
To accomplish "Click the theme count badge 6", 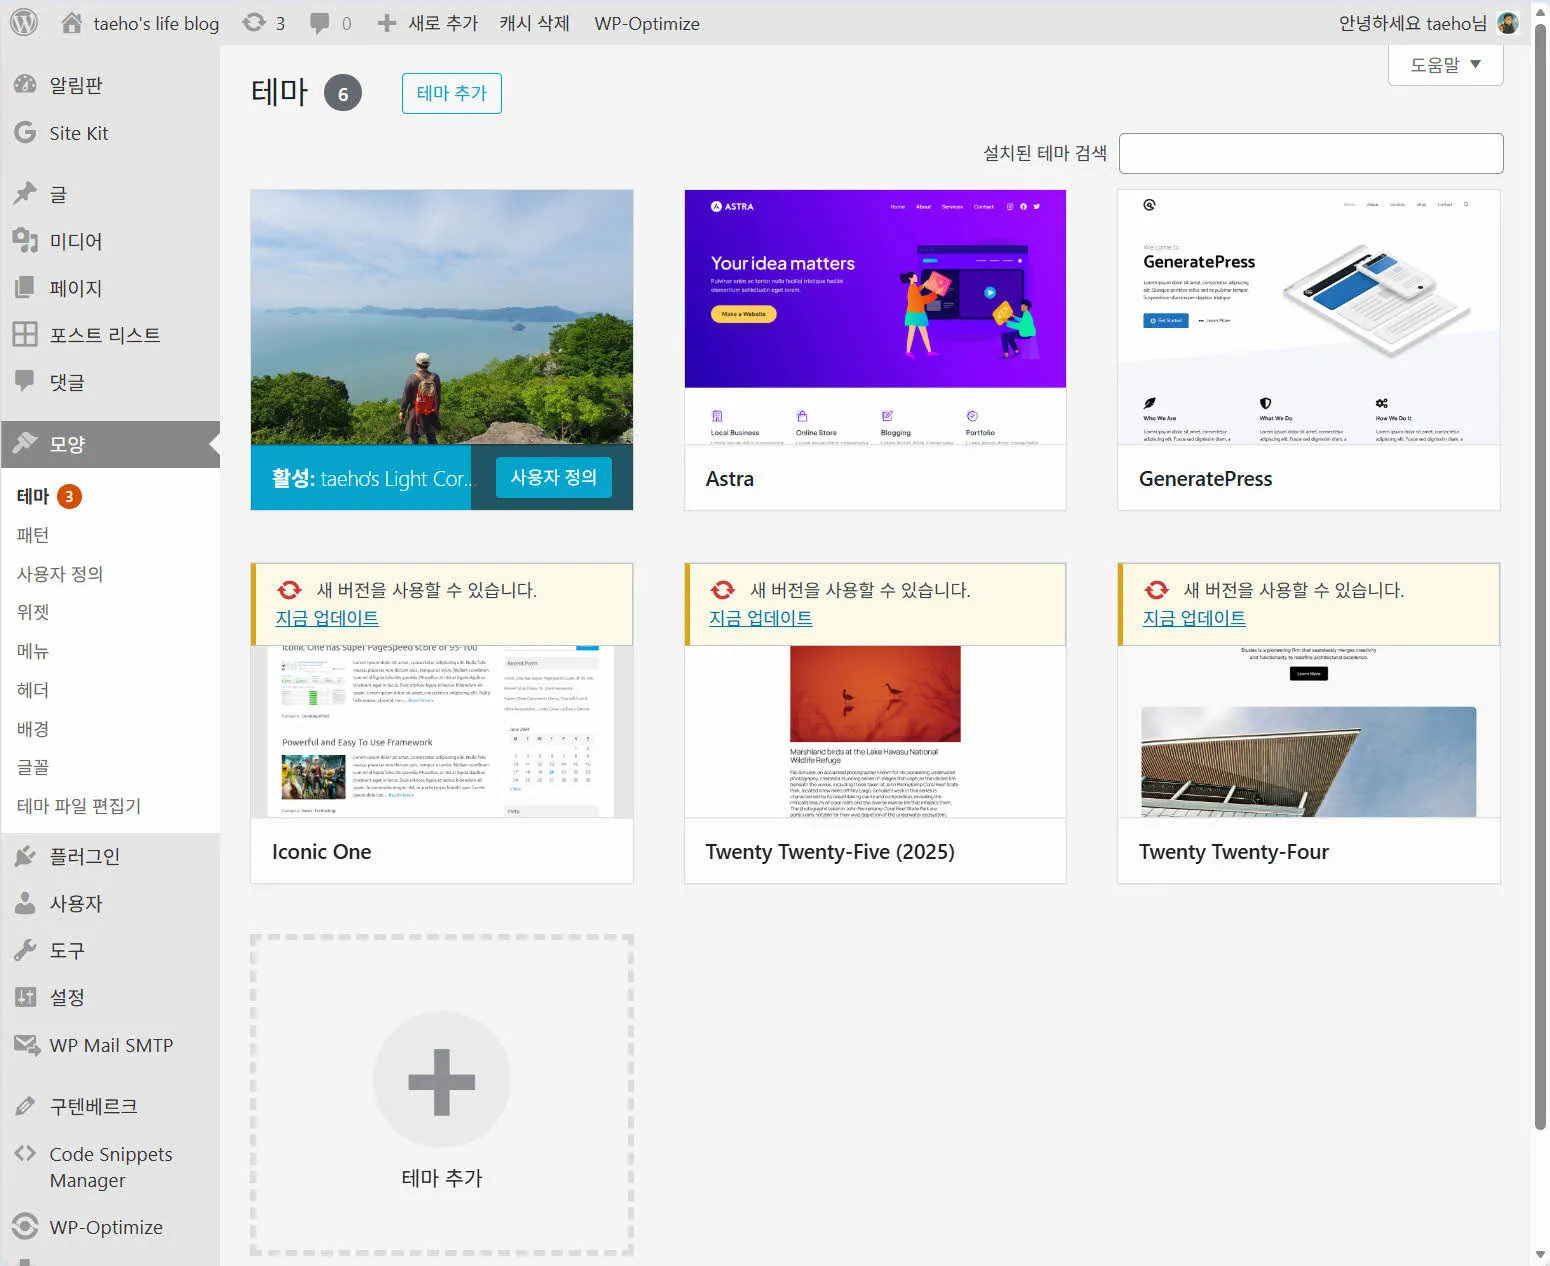I will 343,93.
